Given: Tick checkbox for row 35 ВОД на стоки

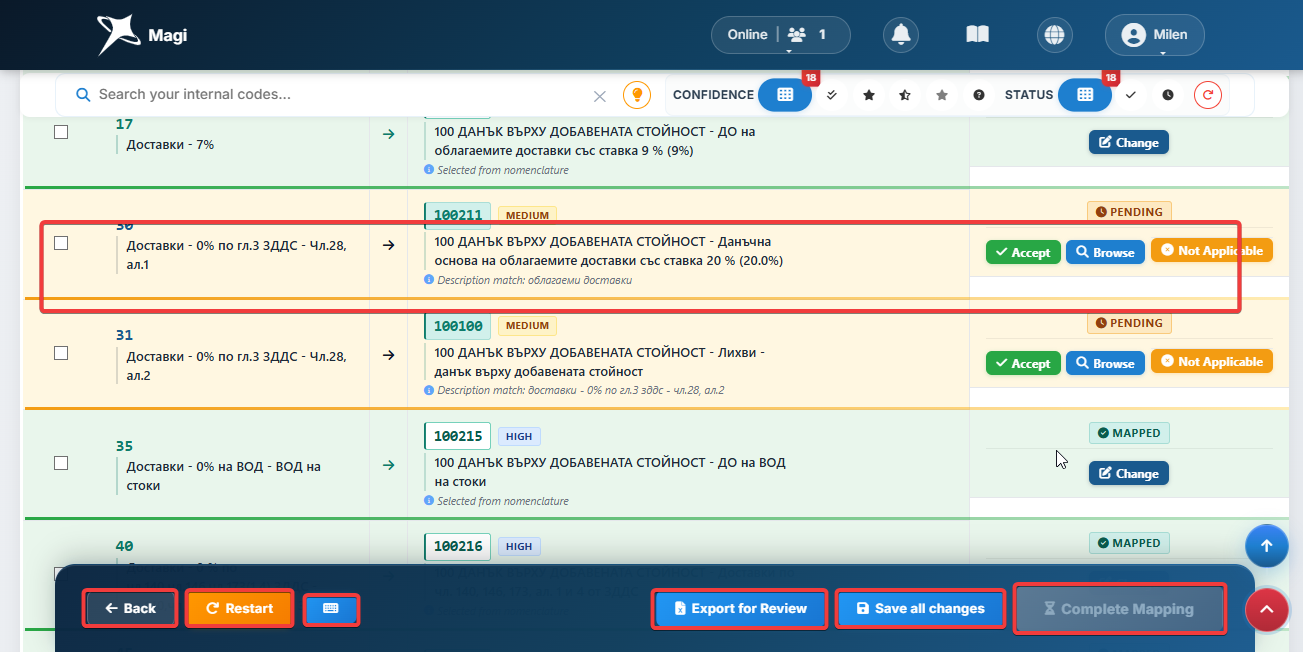Looking at the screenshot, I should click(61, 463).
